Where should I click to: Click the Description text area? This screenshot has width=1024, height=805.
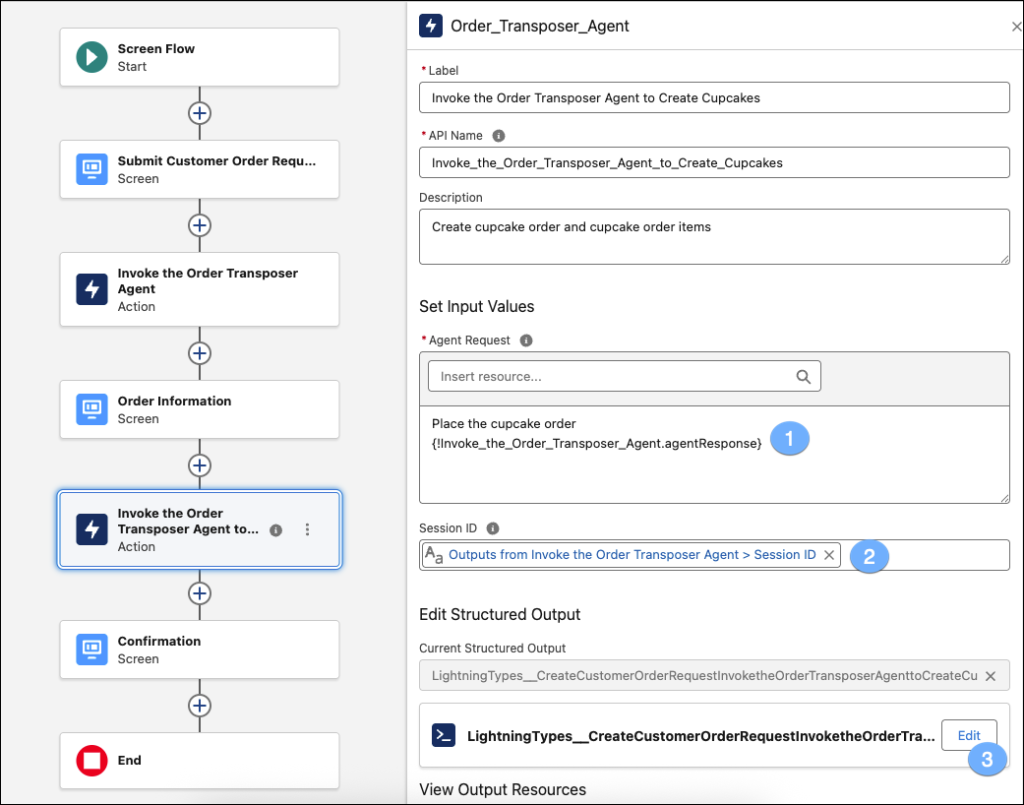click(x=714, y=237)
